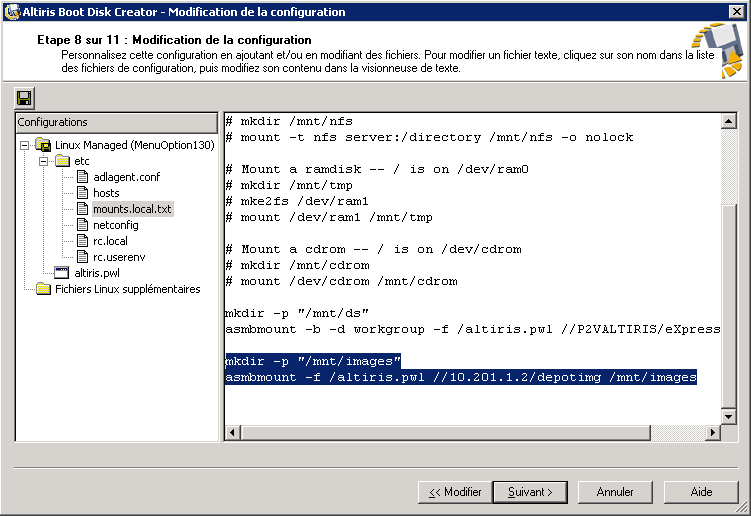Click the << Modifier button

(455, 492)
